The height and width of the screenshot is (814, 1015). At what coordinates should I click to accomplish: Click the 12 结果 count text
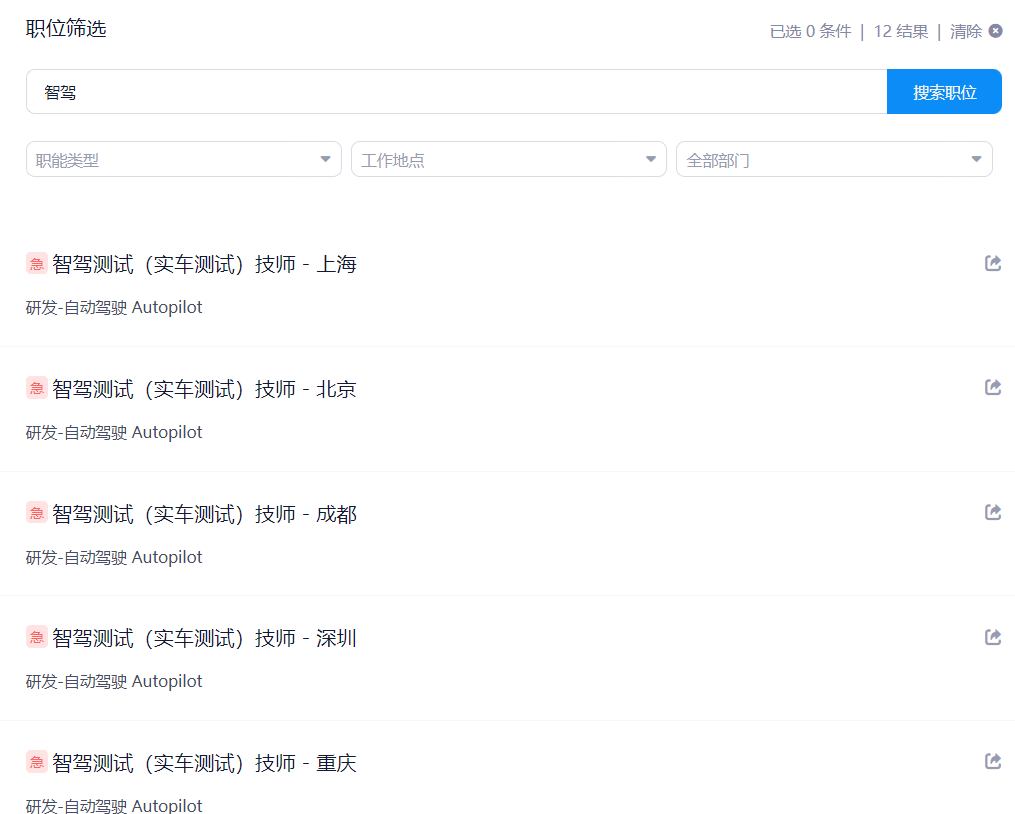click(900, 31)
